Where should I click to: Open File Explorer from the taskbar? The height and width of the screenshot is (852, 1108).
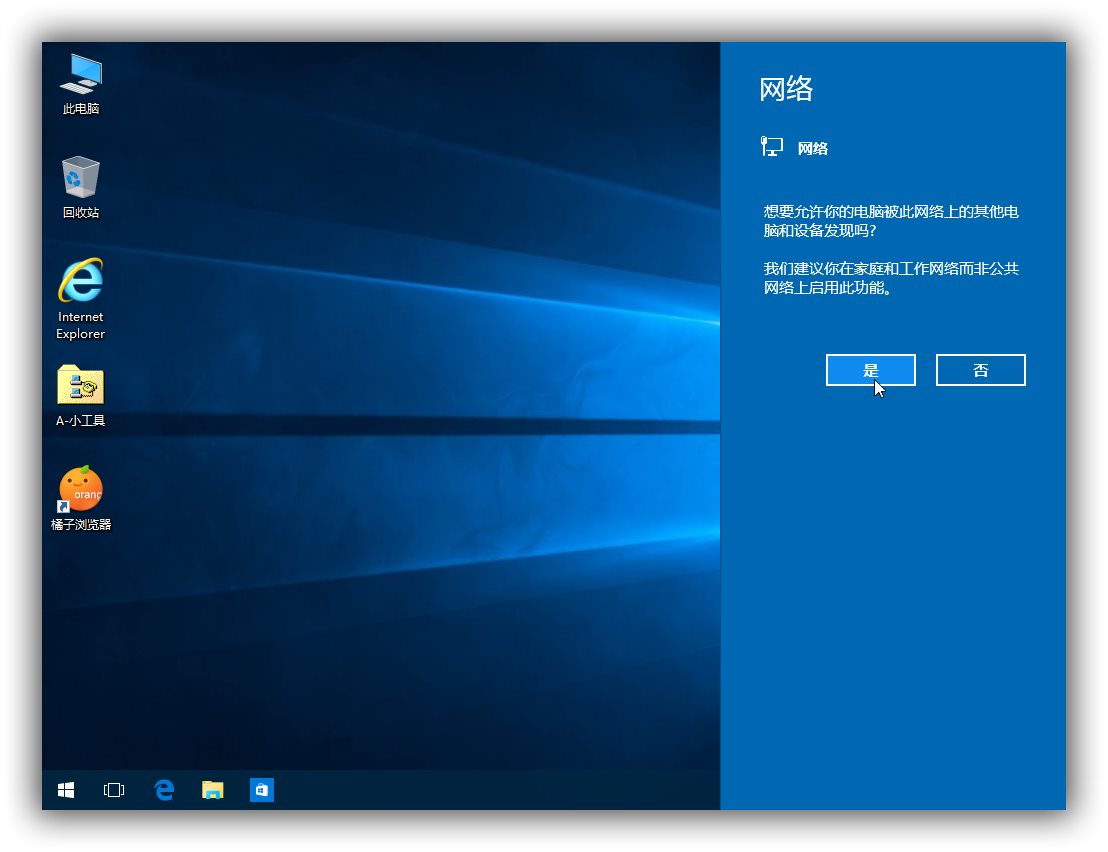tap(213, 790)
